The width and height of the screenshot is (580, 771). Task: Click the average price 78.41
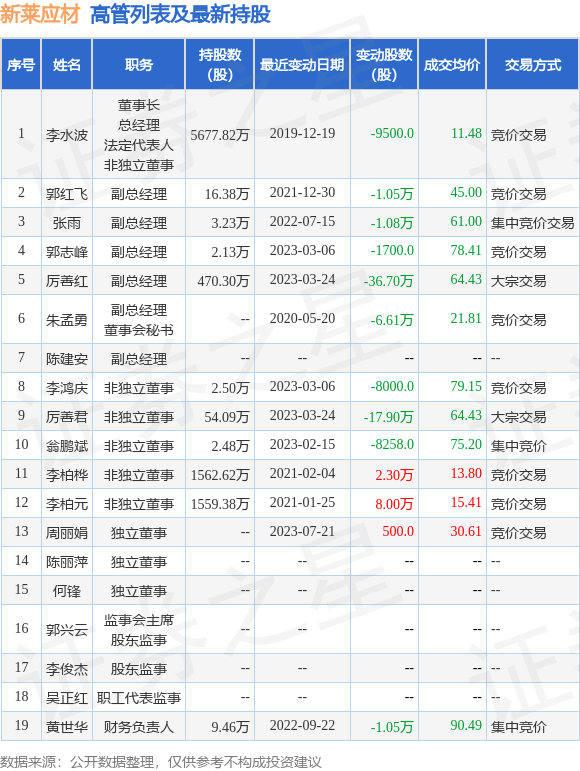click(x=466, y=250)
